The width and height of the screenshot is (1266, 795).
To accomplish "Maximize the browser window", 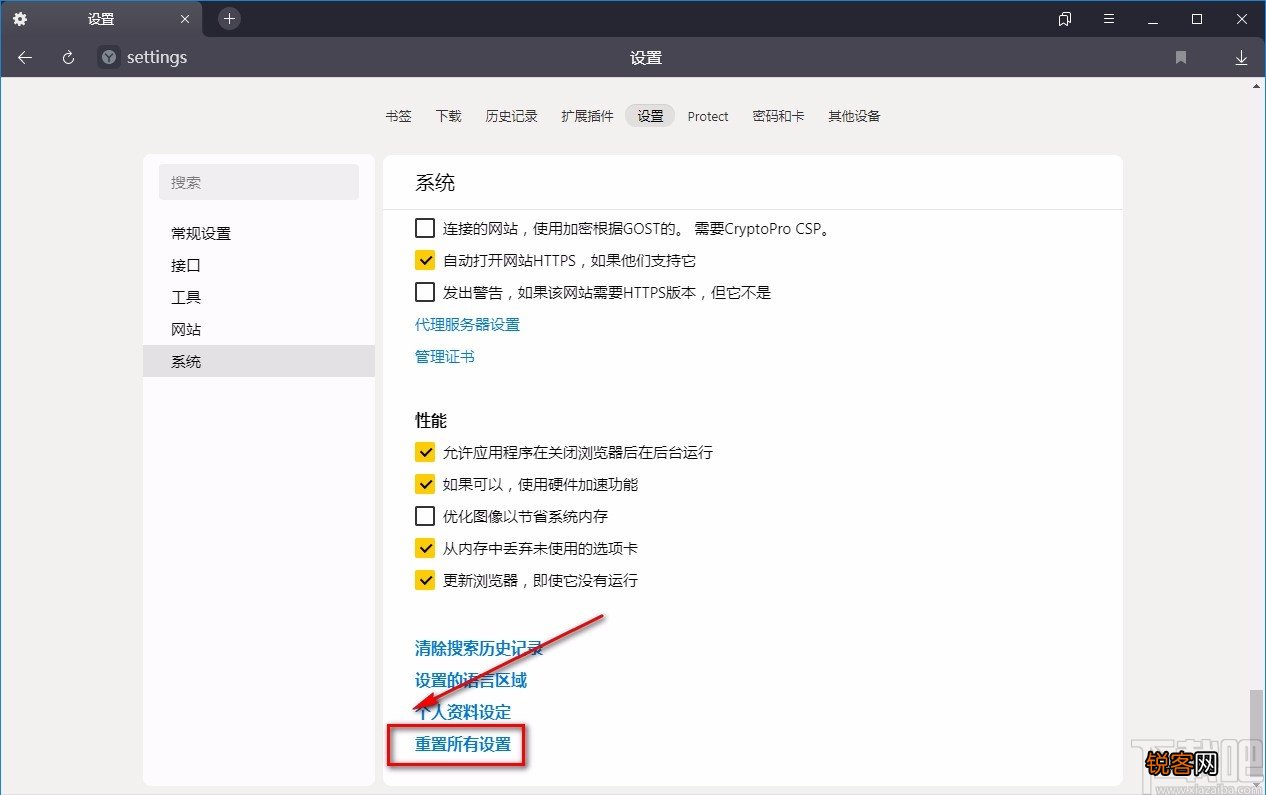I will 1197,19.
